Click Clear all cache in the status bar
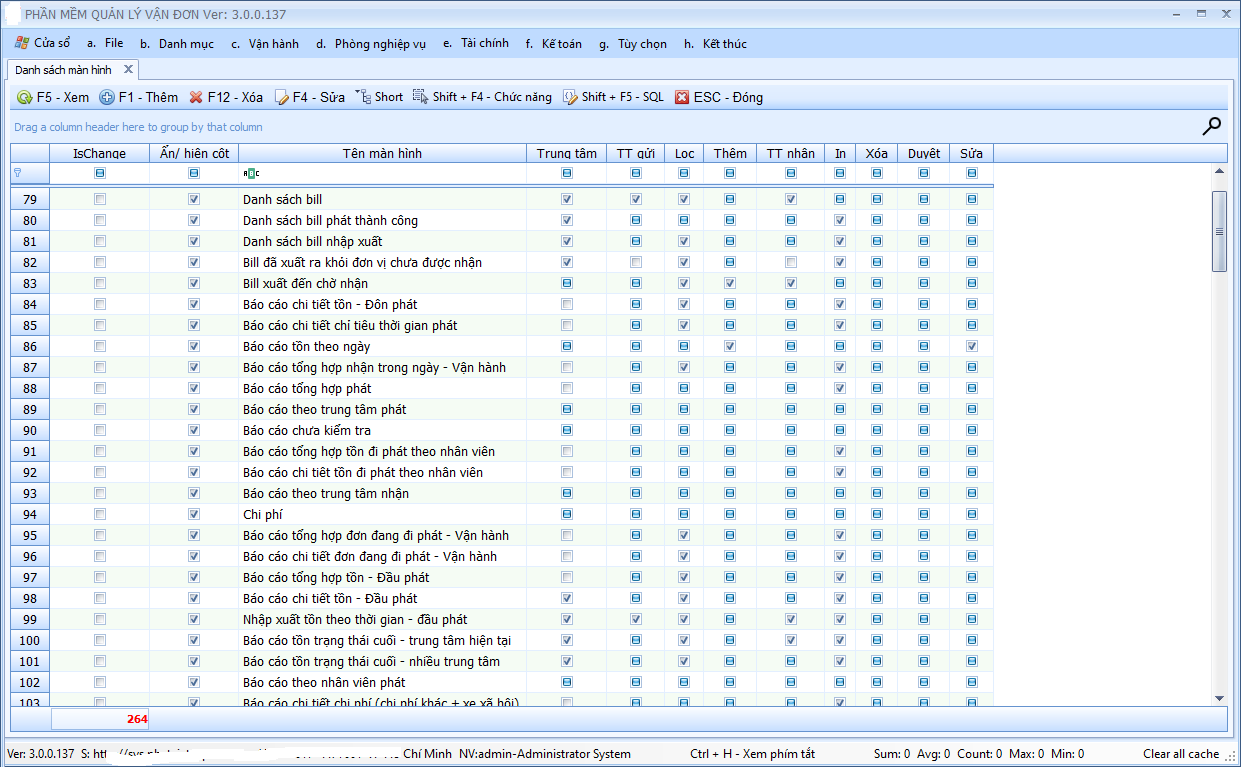Screen dimensions: 1241x767 click(1181, 754)
